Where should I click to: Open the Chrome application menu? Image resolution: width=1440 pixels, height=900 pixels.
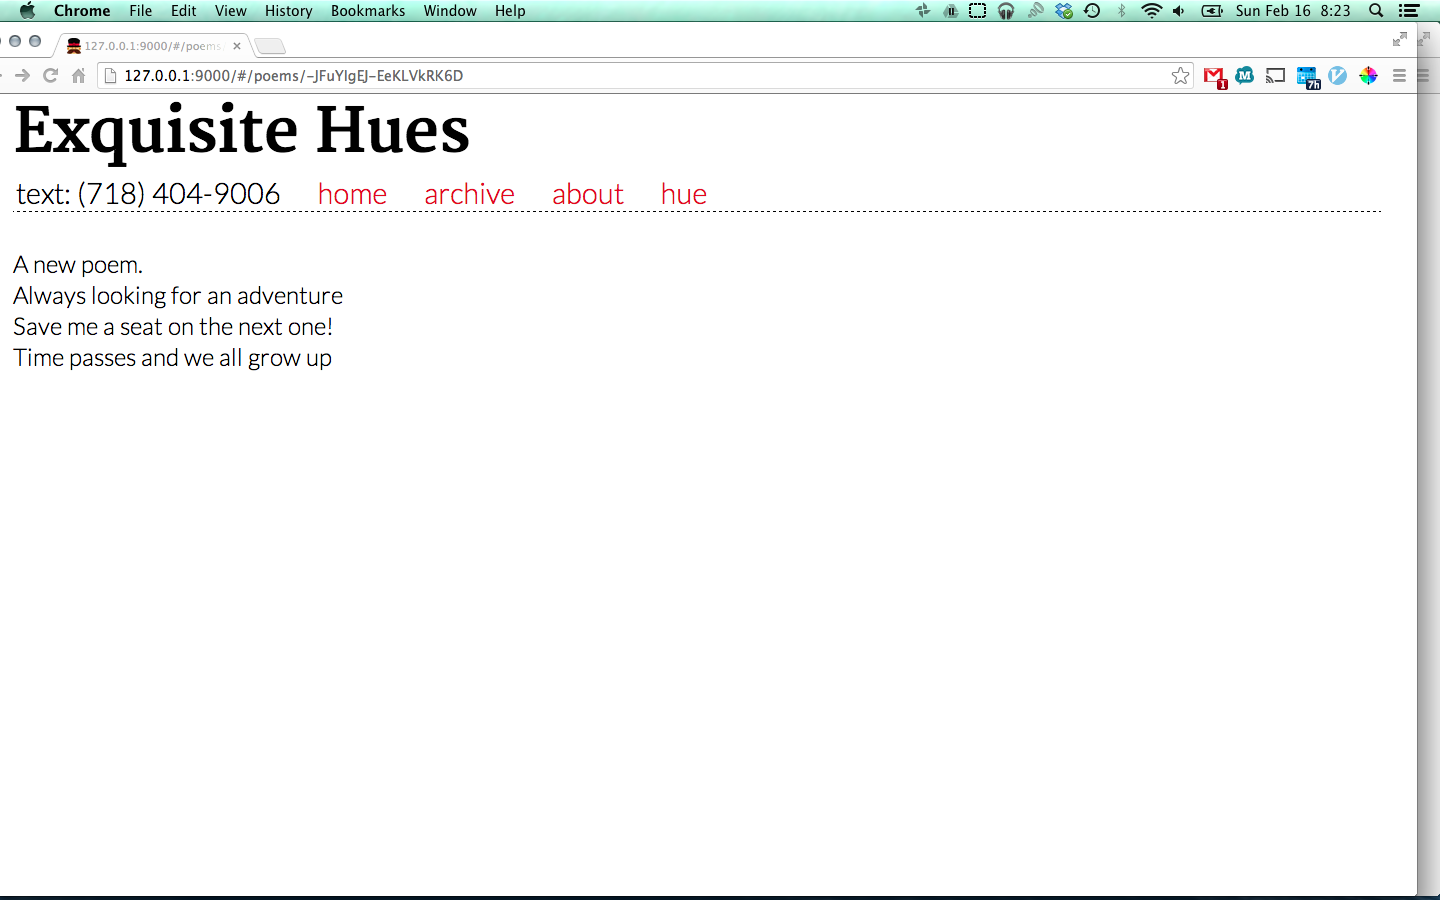click(x=82, y=11)
